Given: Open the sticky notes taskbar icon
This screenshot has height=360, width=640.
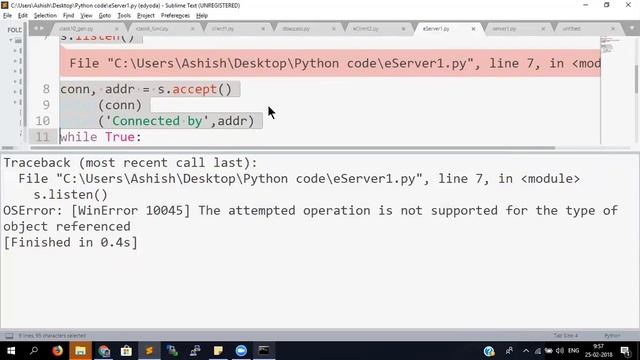Looking at the screenshot, I should (x=218, y=351).
